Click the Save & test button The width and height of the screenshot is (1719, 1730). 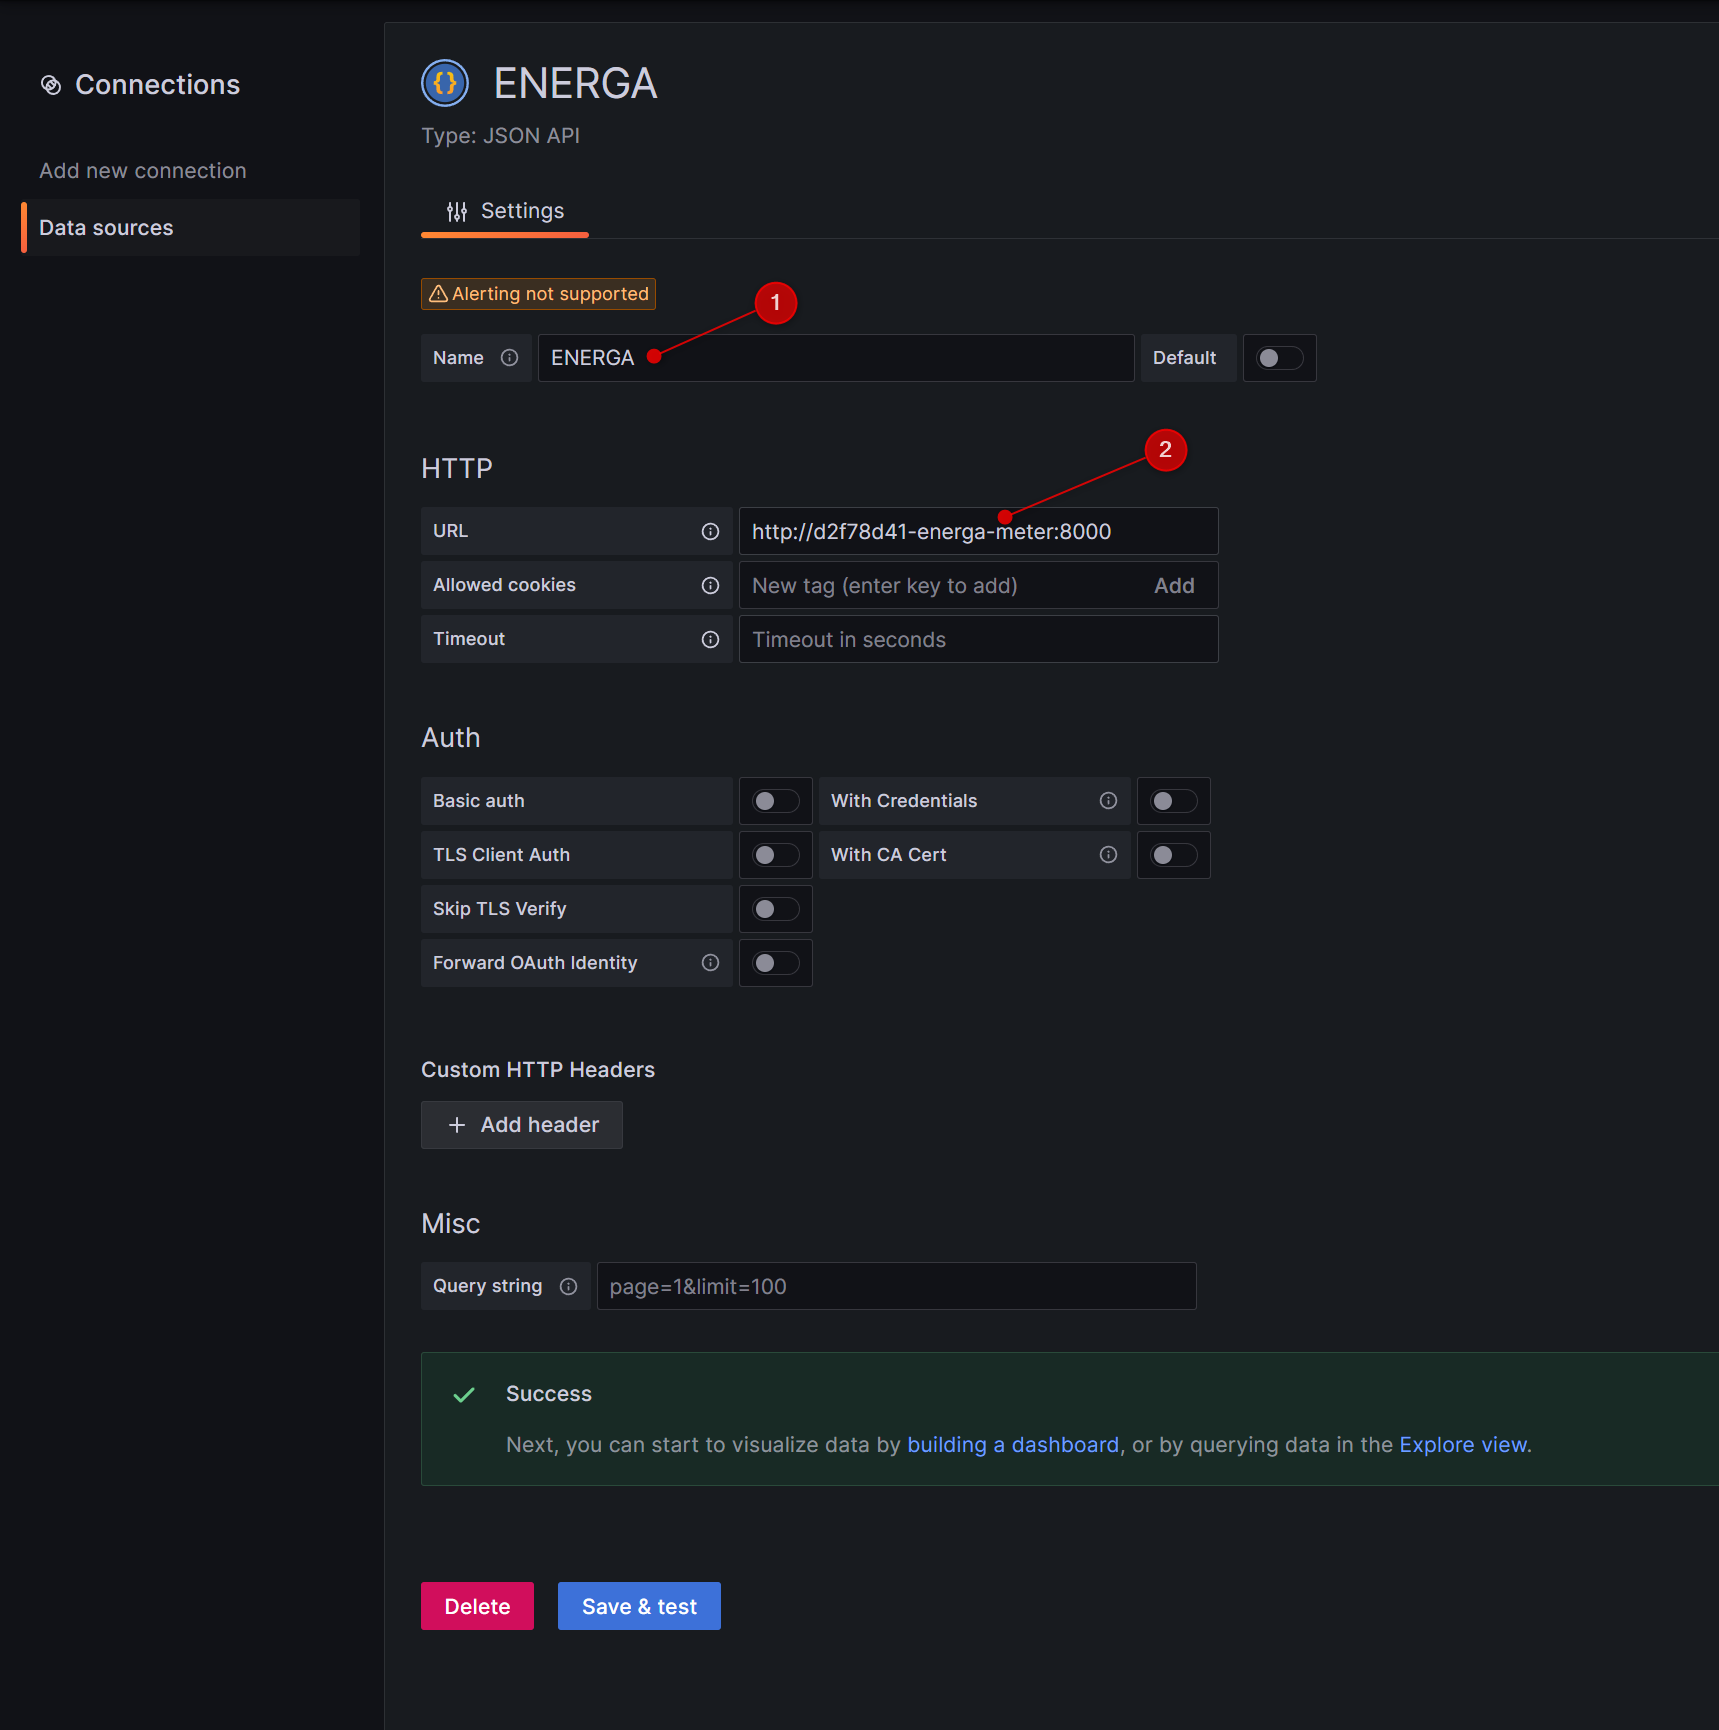(x=639, y=1605)
